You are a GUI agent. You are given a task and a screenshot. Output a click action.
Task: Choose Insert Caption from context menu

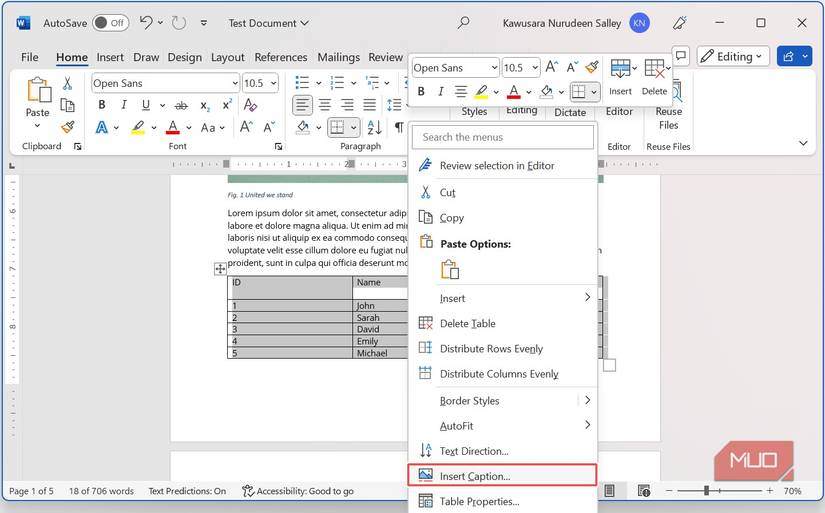pos(474,476)
